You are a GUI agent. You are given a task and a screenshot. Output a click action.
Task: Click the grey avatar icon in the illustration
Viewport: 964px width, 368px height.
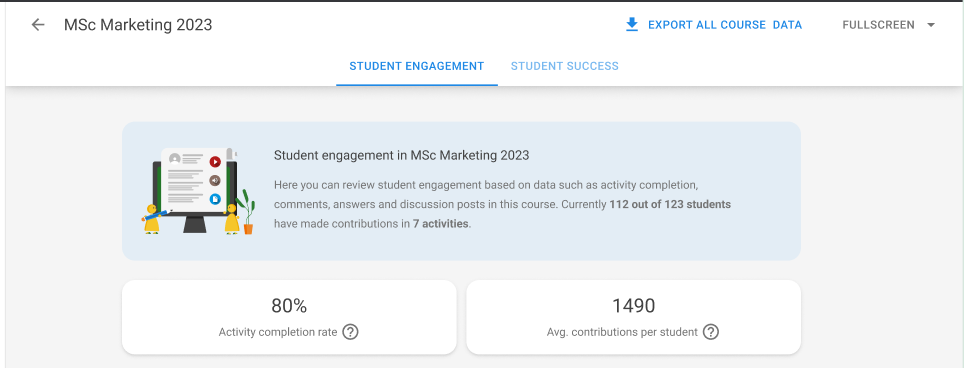pyautogui.click(x=175, y=159)
